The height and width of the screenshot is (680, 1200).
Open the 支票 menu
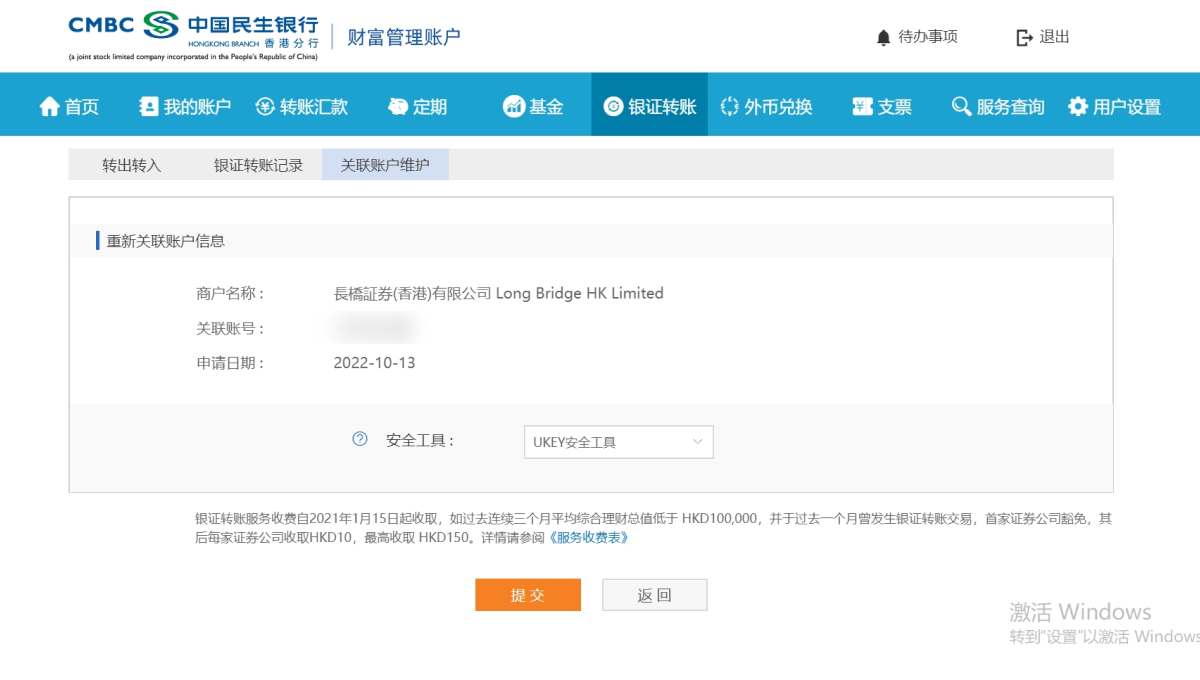click(x=881, y=106)
